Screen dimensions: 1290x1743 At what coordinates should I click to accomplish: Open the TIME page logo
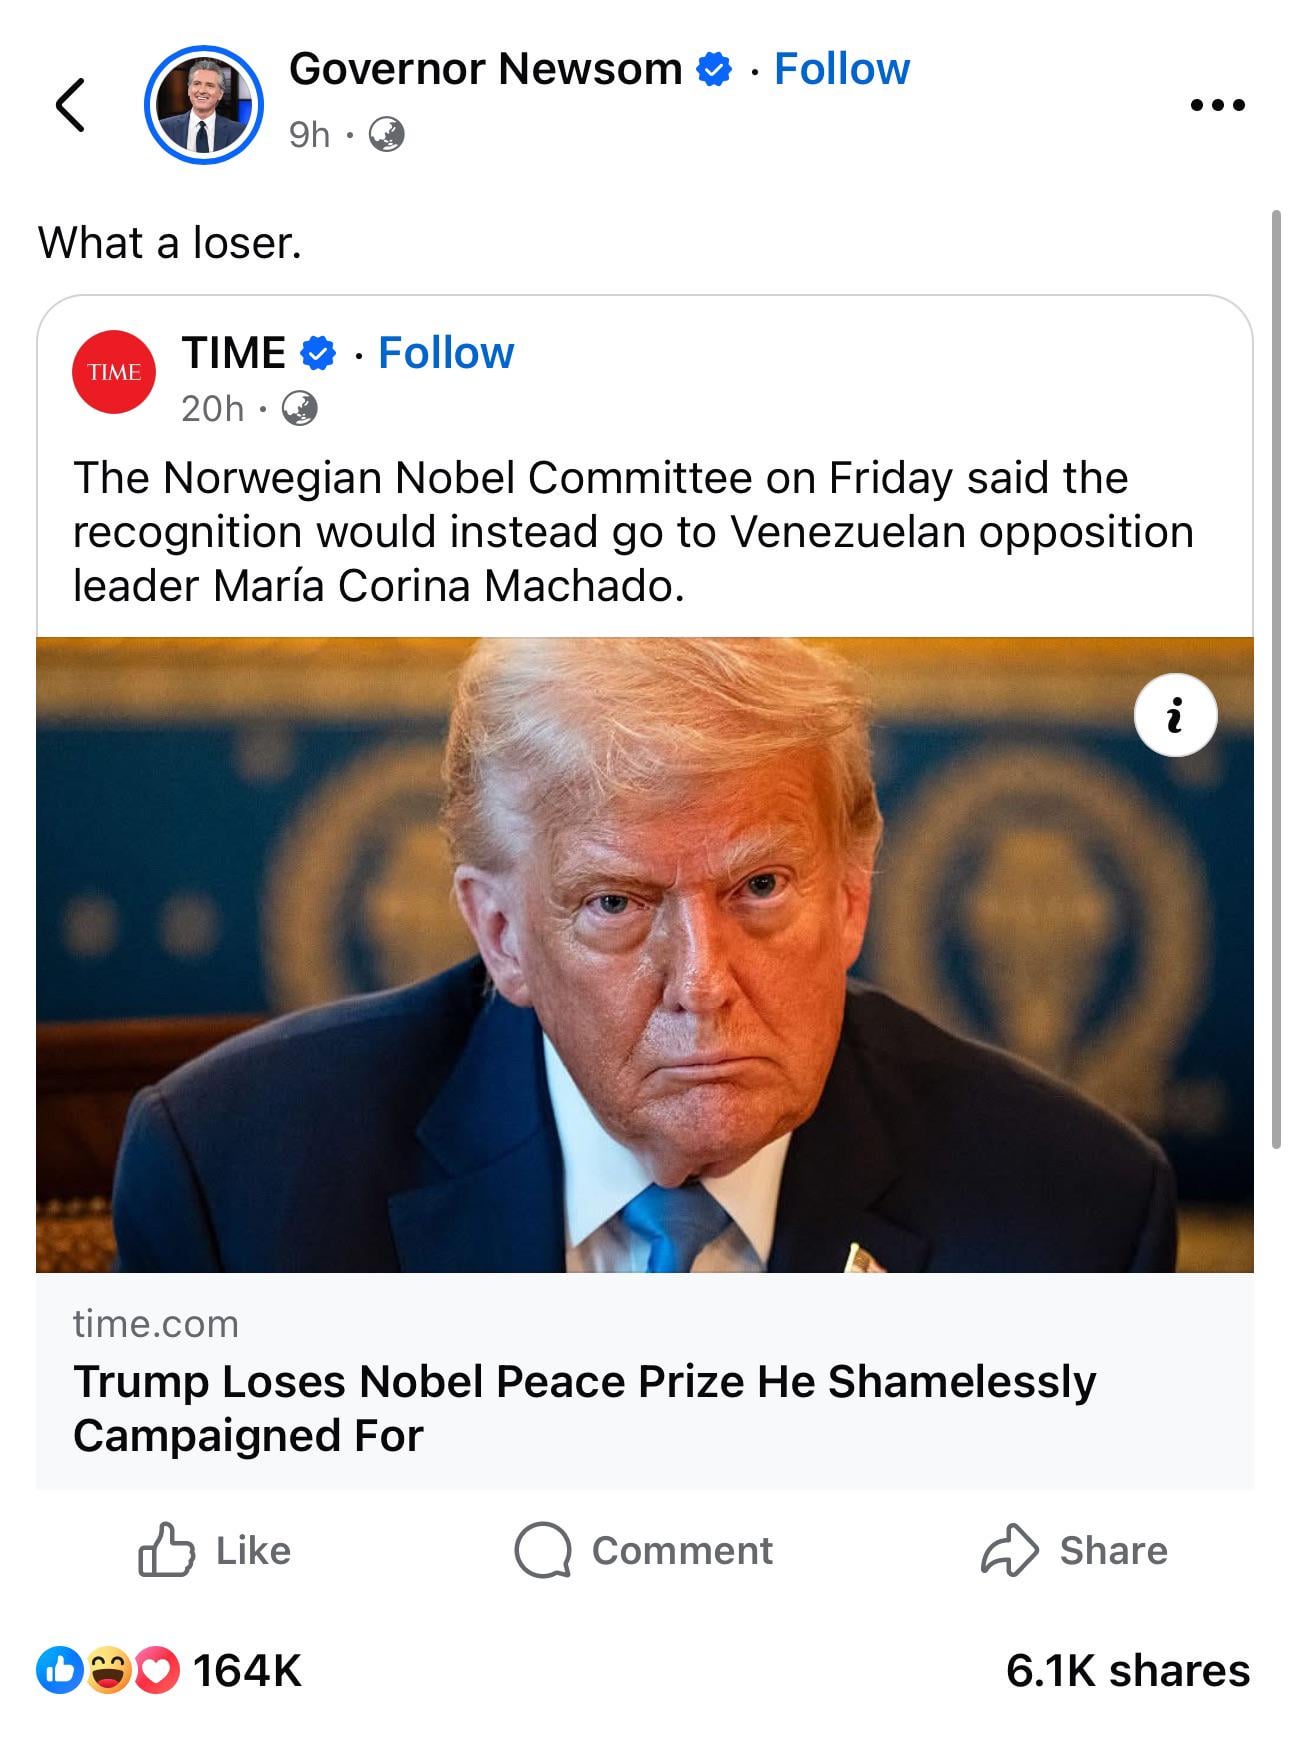pos(114,372)
